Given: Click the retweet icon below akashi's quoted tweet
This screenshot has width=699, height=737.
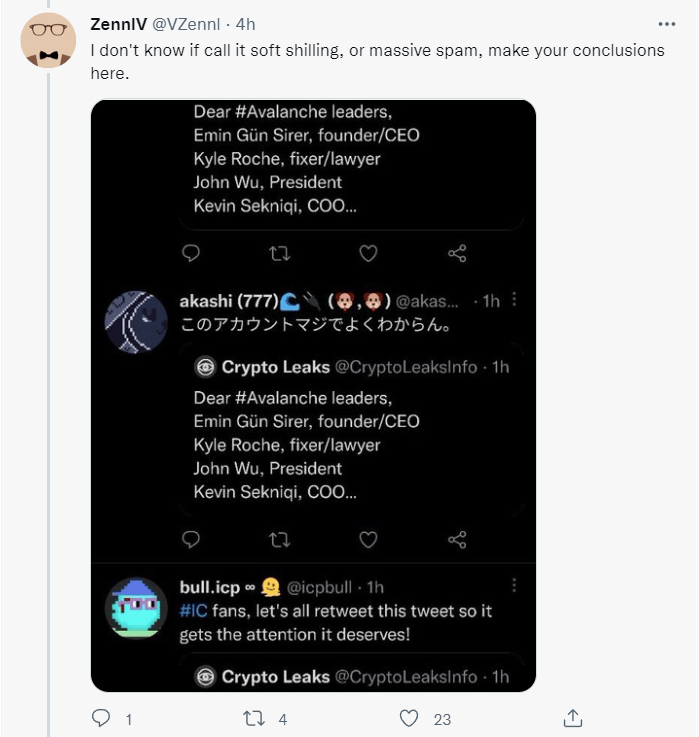Looking at the screenshot, I should (280, 539).
